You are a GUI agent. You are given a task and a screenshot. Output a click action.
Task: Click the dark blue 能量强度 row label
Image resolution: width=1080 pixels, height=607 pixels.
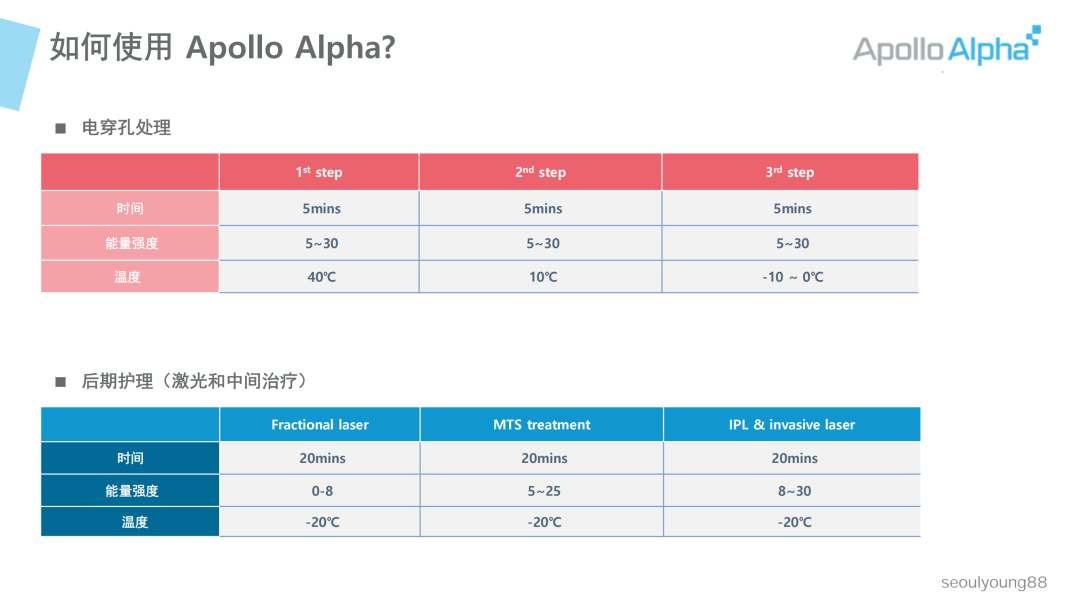[130, 491]
